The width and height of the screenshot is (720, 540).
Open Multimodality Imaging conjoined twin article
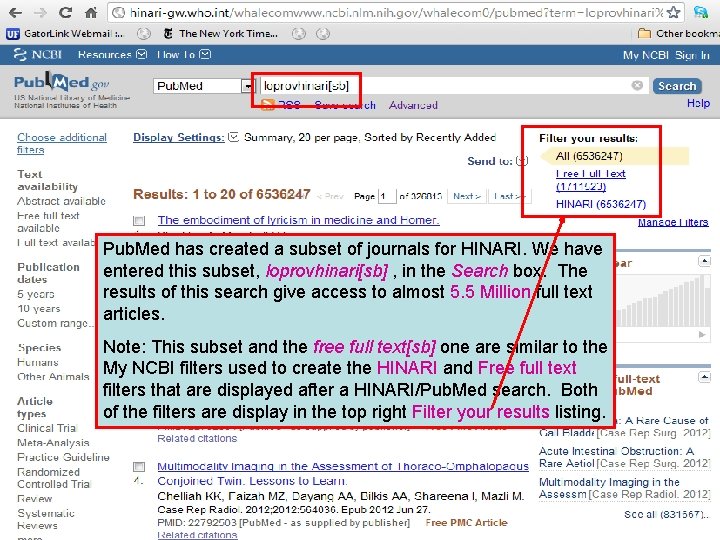click(343, 473)
